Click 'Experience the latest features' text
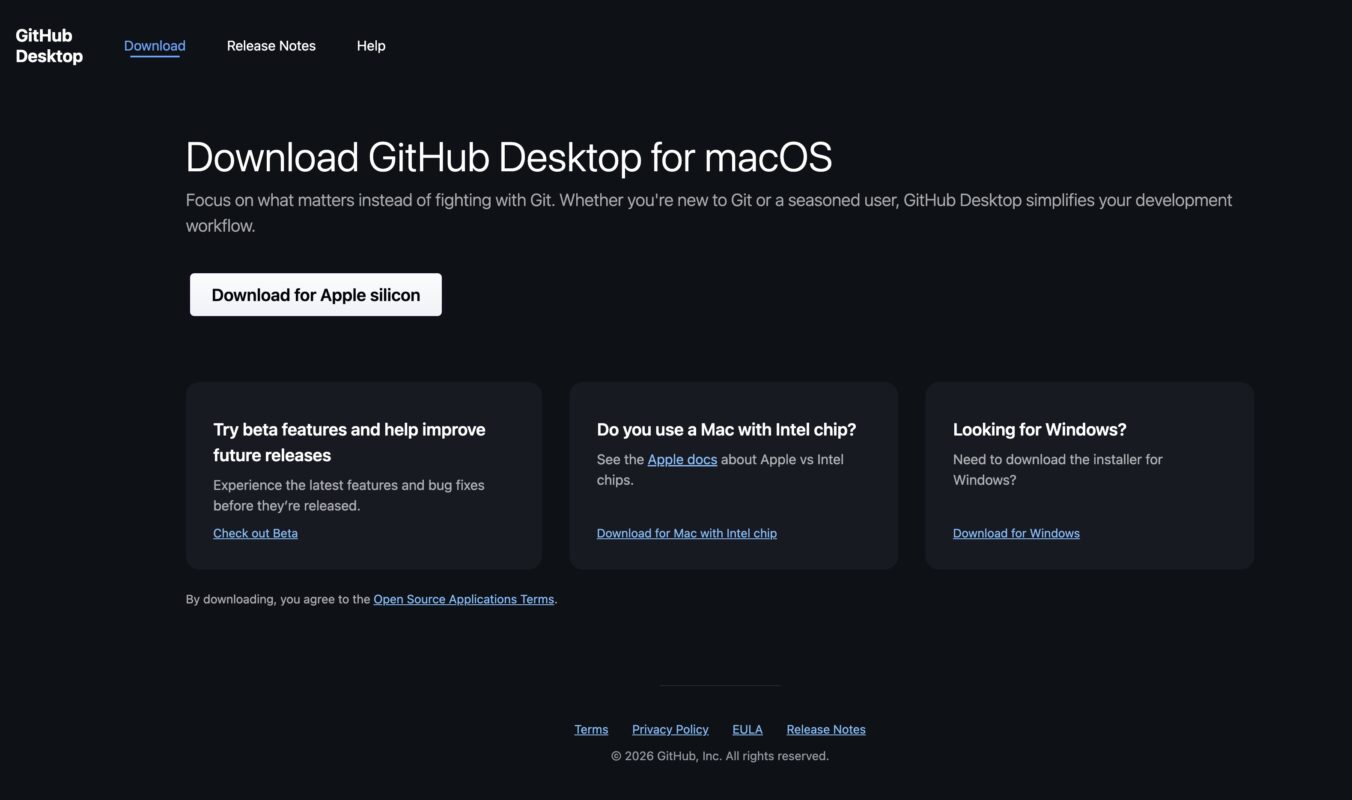Viewport: 1352px width, 800px height. [x=349, y=495]
